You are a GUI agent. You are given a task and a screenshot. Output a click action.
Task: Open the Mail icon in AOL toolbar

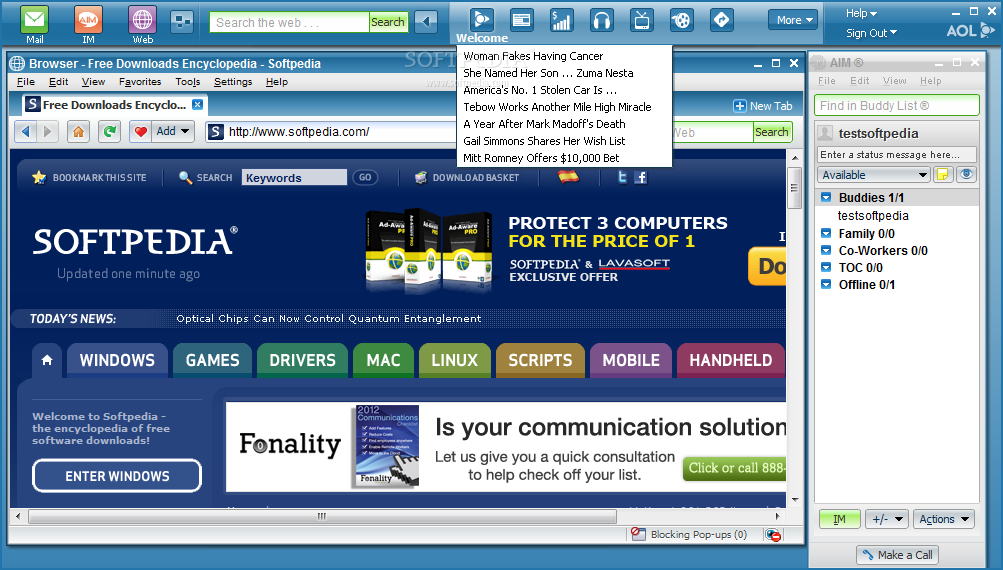(35, 20)
